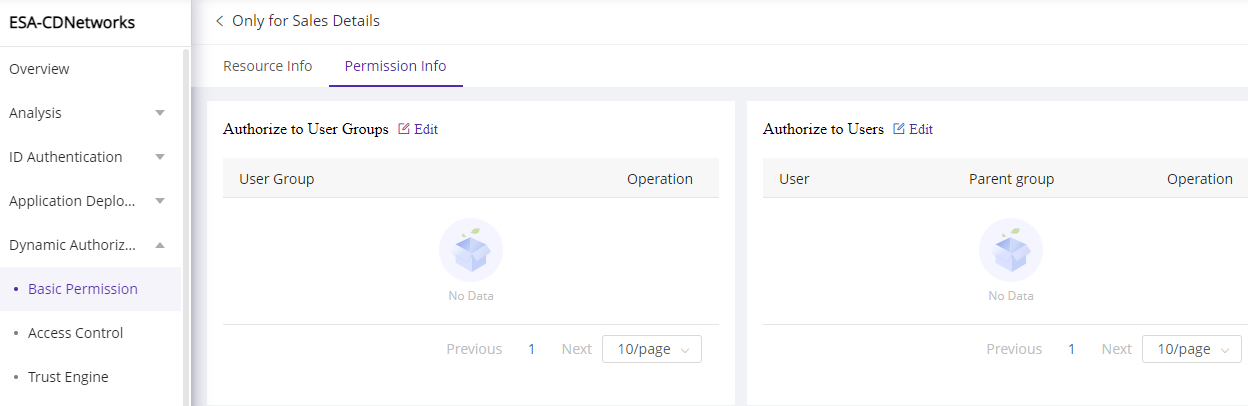The image size is (1248, 406).
Task: Click Edit for Authorize to User Groups
Action: click(426, 129)
